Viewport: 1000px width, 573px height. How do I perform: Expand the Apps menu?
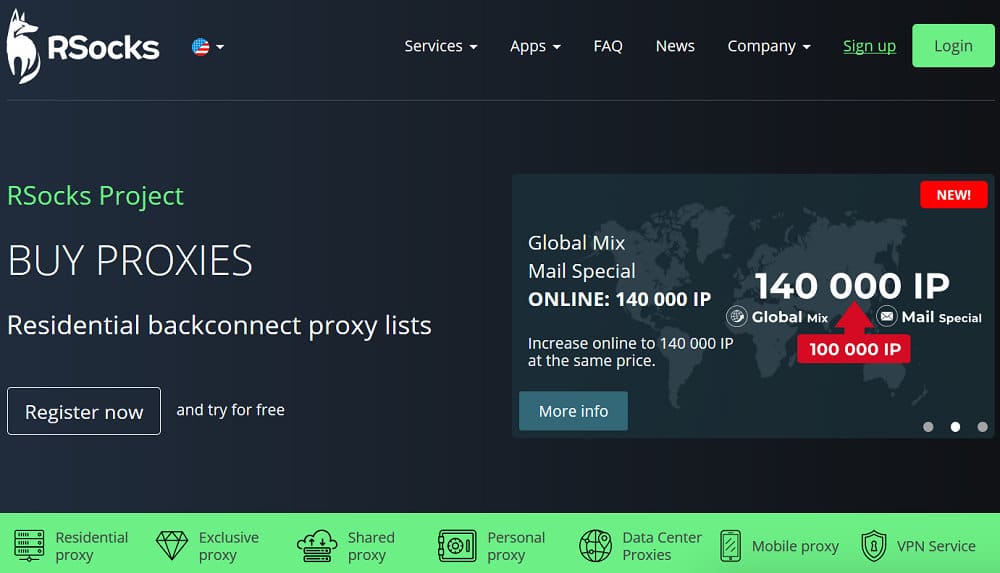(535, 46)
